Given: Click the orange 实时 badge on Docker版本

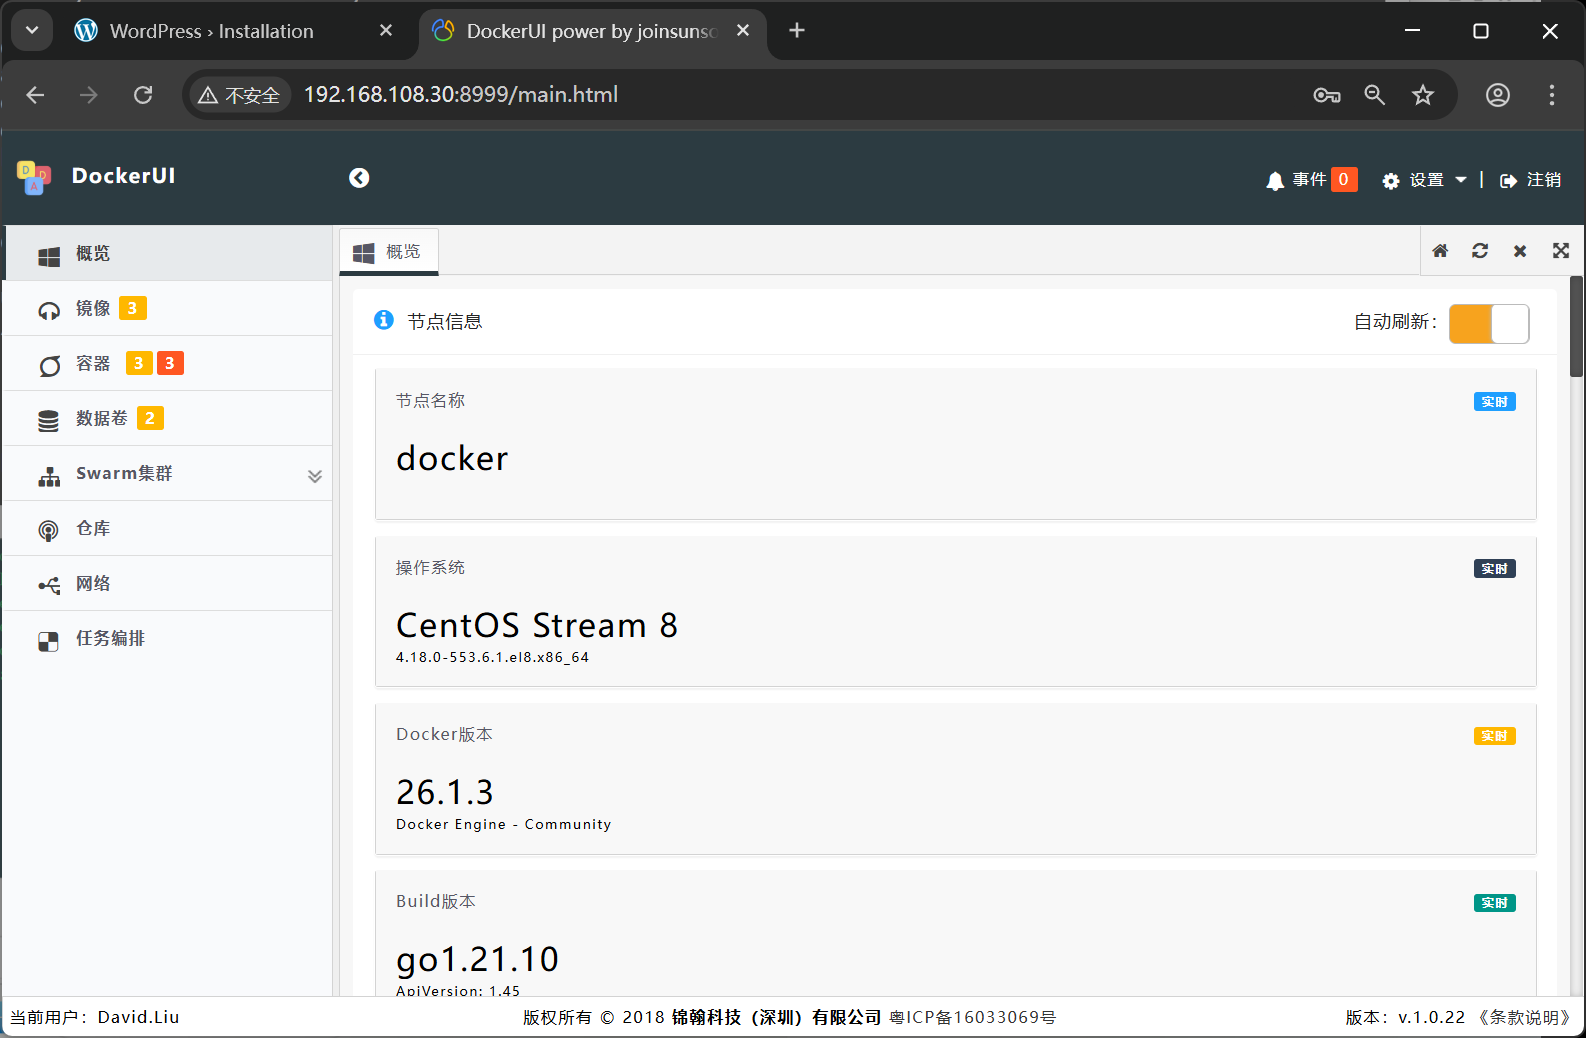Looking at the screenshot, I should click(1495, 736).
